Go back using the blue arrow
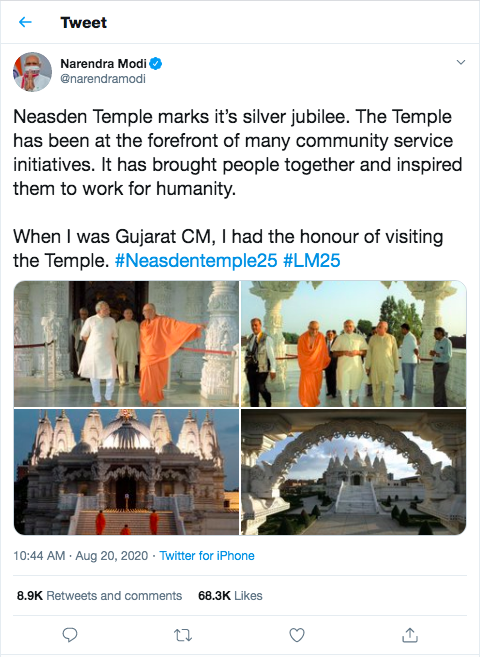The image size is (480, 657). (x=25, y=22)
